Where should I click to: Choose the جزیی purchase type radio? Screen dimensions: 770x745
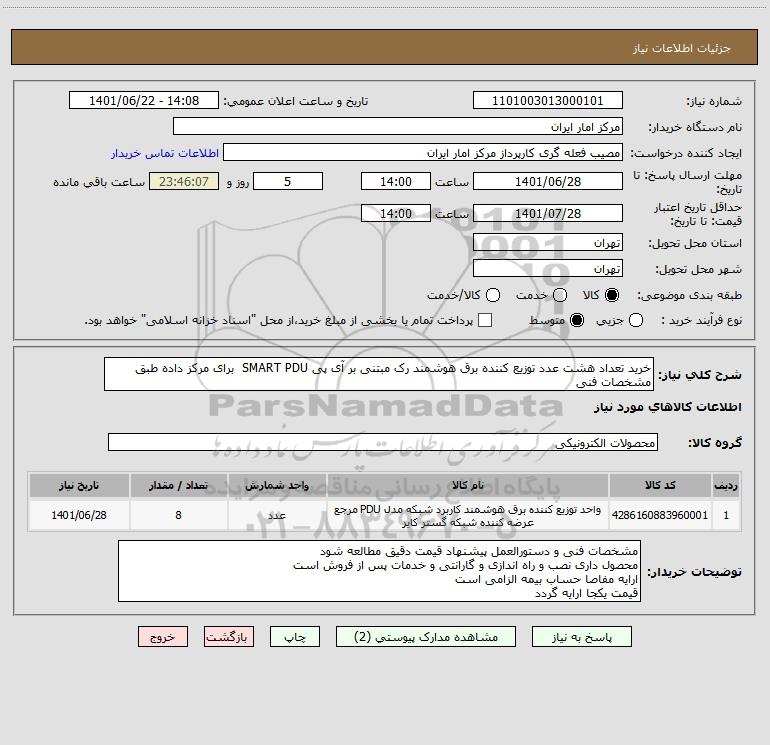[635, 320]
